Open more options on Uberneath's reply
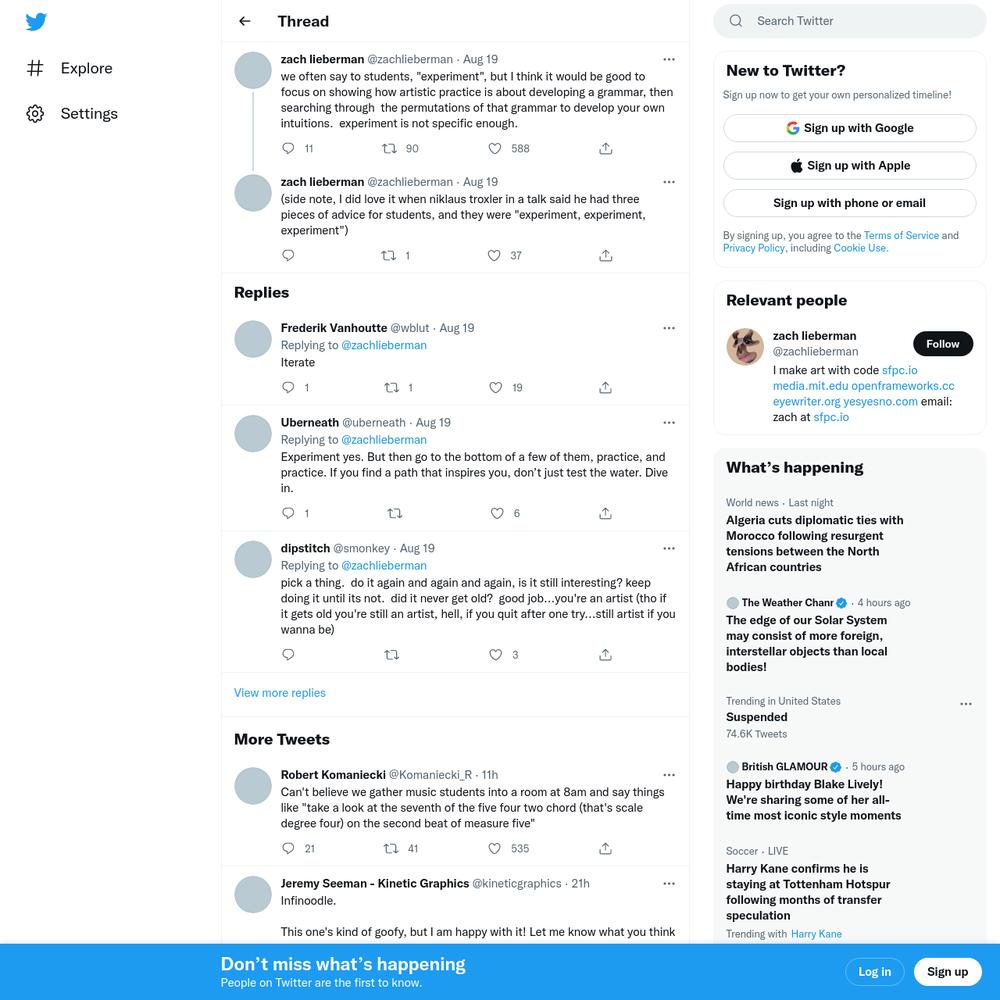This screenshot has height=1000, width=1000. click(668, 422)
